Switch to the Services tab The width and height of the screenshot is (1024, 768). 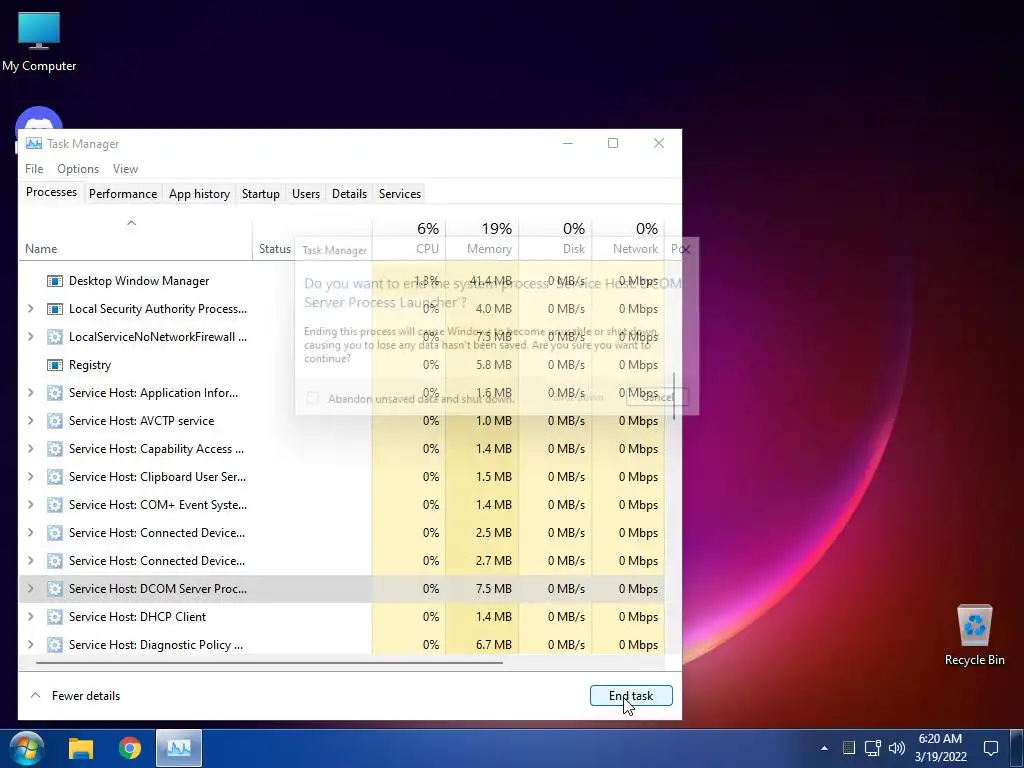[x=400, y=194]
